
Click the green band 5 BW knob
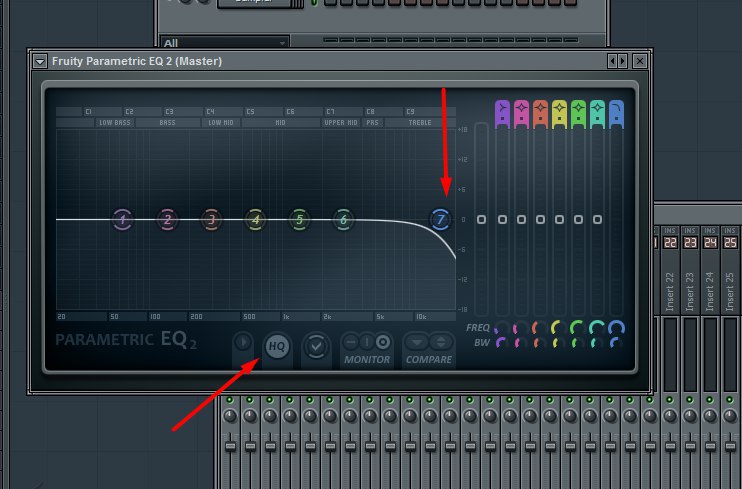(578, 343)
